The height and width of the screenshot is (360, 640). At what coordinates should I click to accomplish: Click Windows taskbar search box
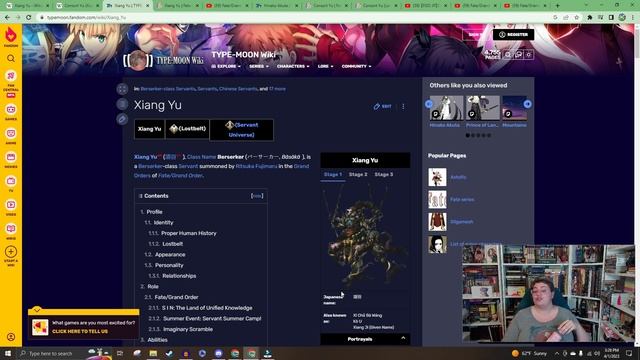(x=63, y=353)
